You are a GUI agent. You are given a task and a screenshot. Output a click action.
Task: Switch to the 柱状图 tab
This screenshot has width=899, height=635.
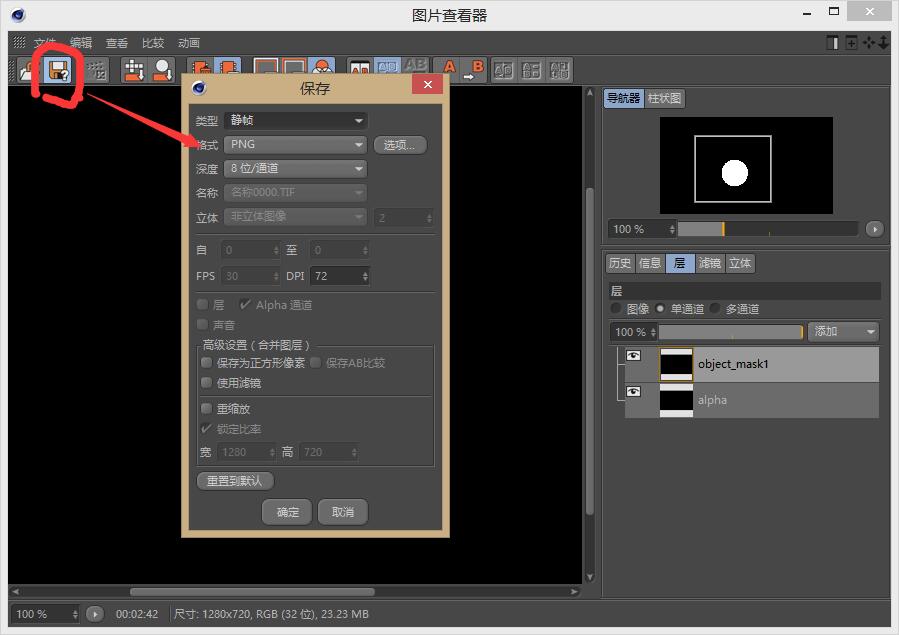click(x=665, y=99)
